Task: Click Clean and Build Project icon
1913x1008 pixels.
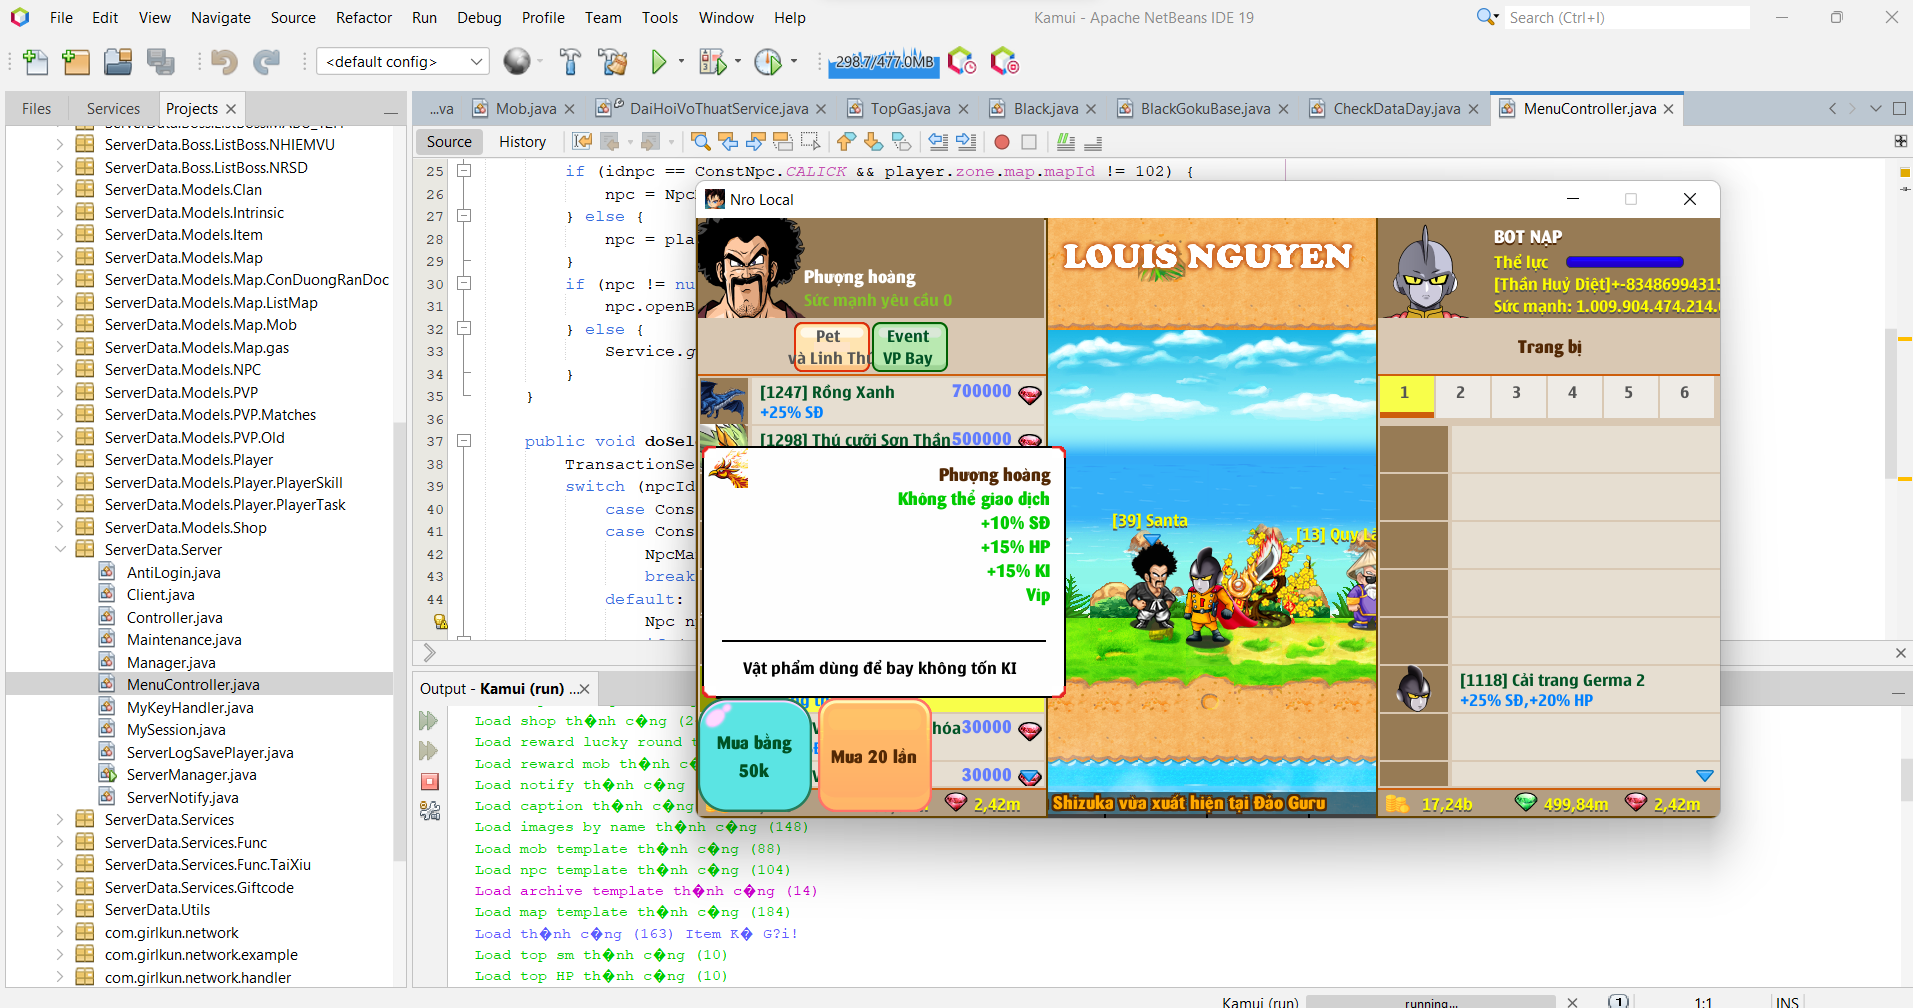Action: (x=612, y=62)
